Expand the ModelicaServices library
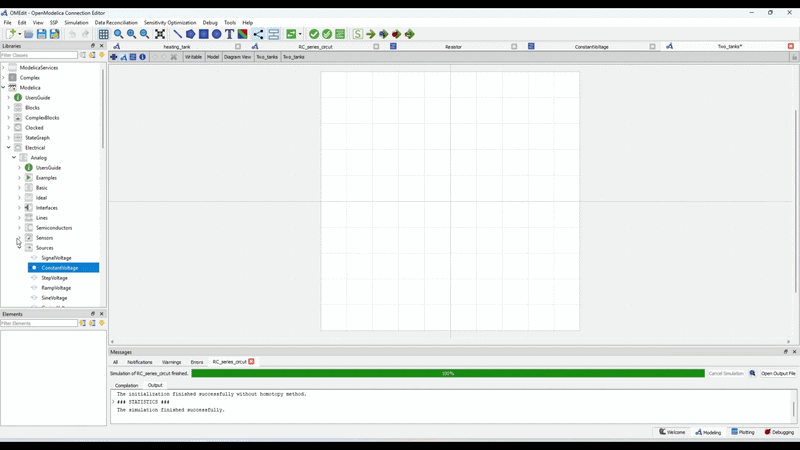The height and width of the screenshot is (450, 800). [4, 67]
